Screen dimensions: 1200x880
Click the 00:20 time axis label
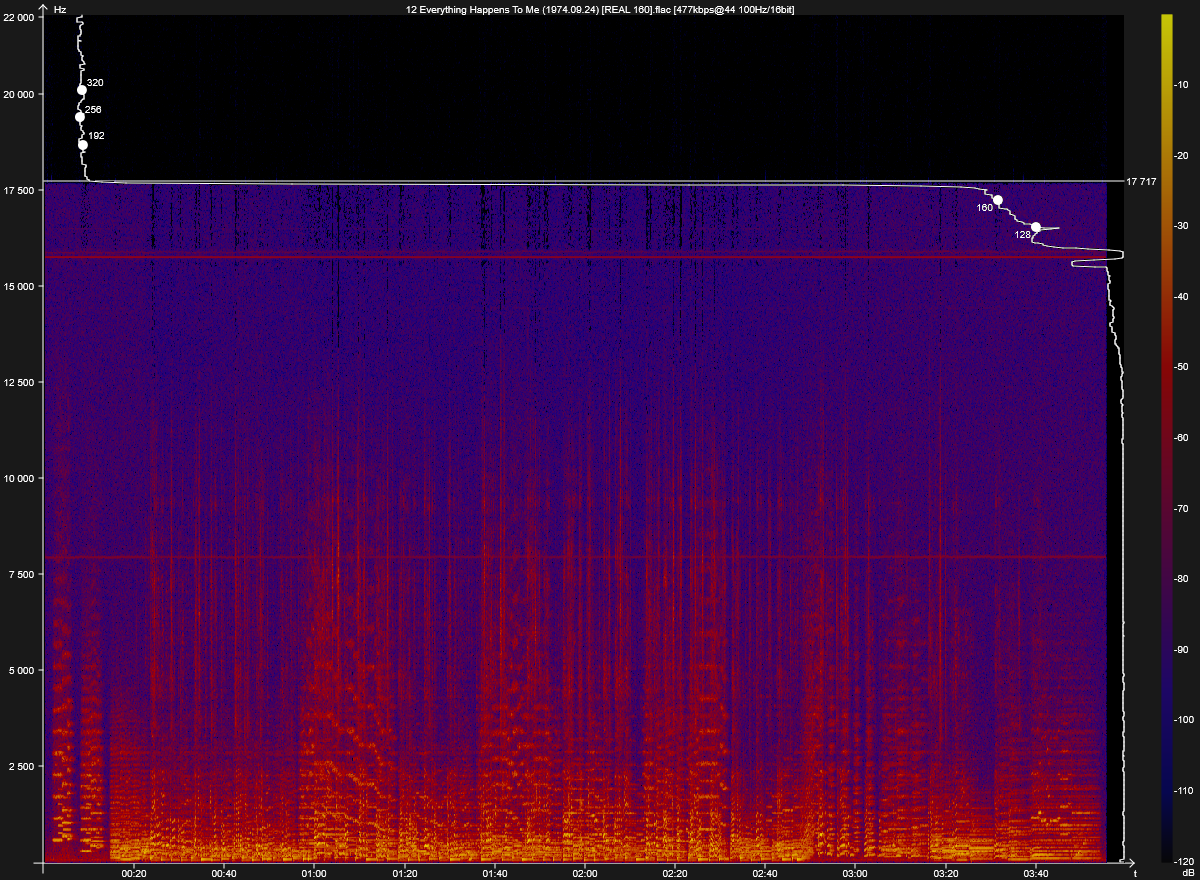click(134, 873)
